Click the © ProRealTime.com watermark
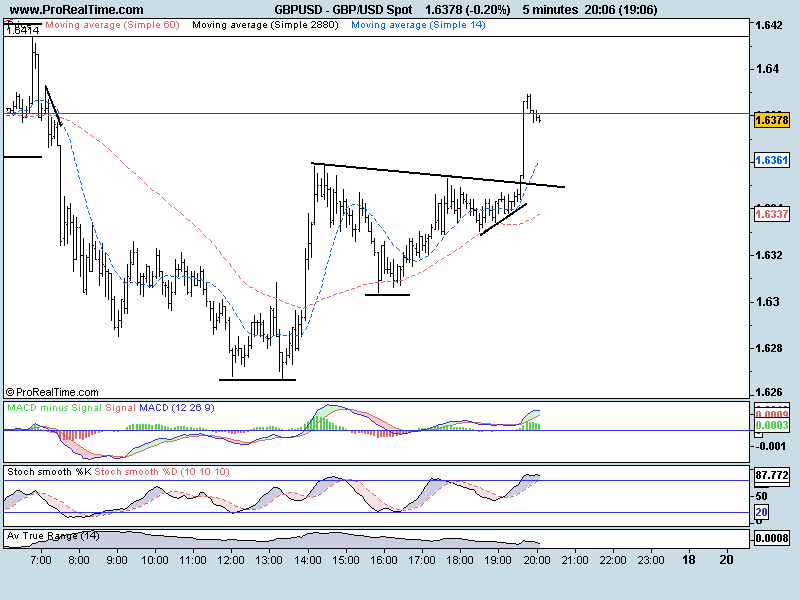Image resolution: width=800 pixels, height=600 pixels. click(x=52, y=393)
